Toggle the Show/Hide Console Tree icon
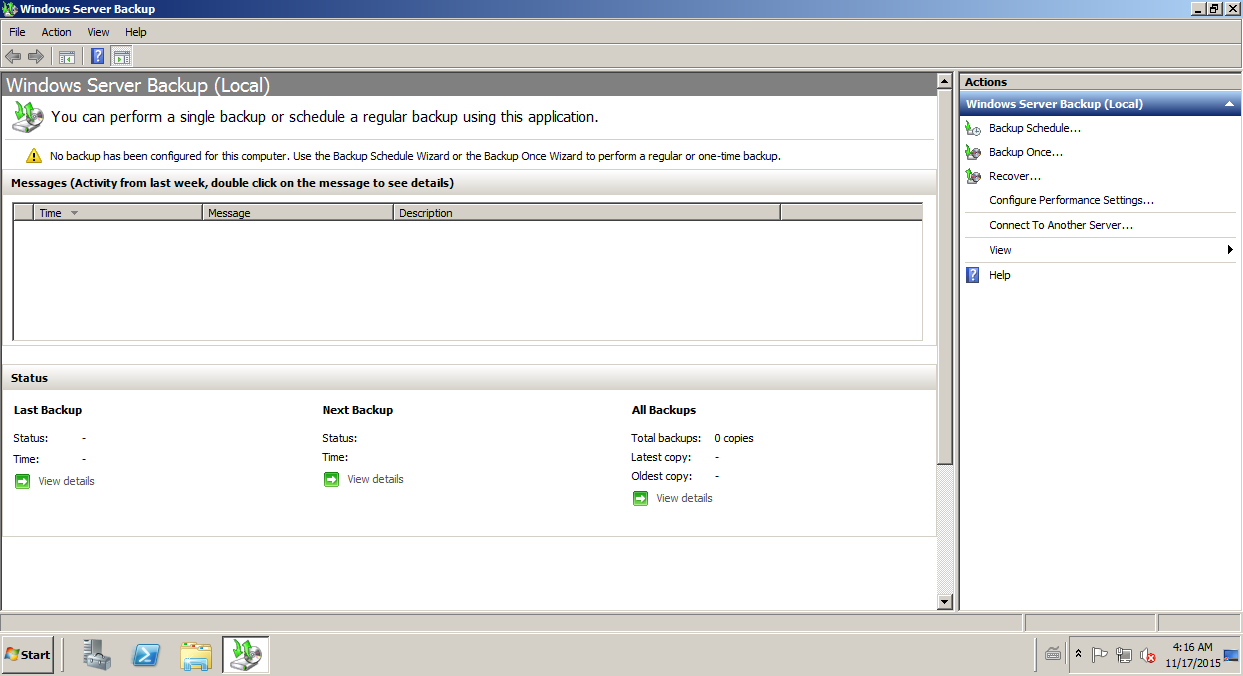Image resolution: width=1243 pixels, height=676 pixels. pyautogui.click(x=67, y=57)
